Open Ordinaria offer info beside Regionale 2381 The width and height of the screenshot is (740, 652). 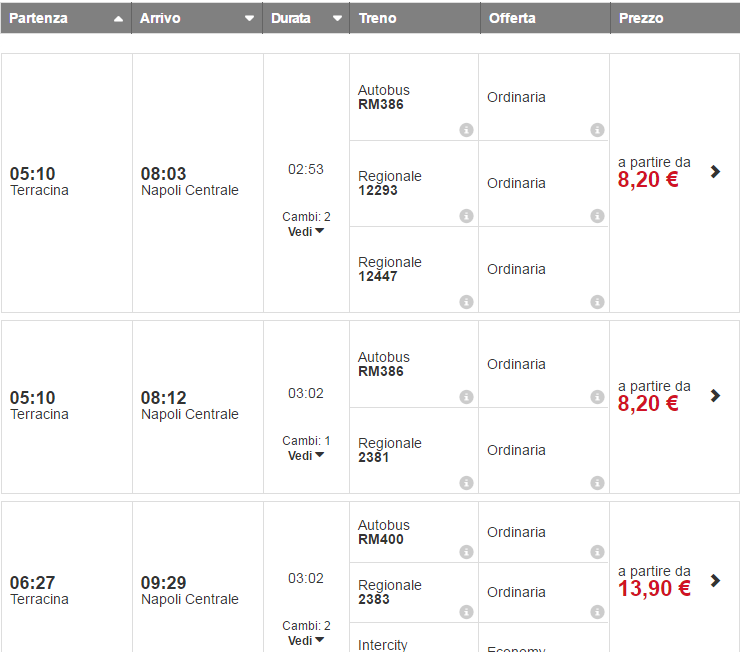(x=597, y=483)
